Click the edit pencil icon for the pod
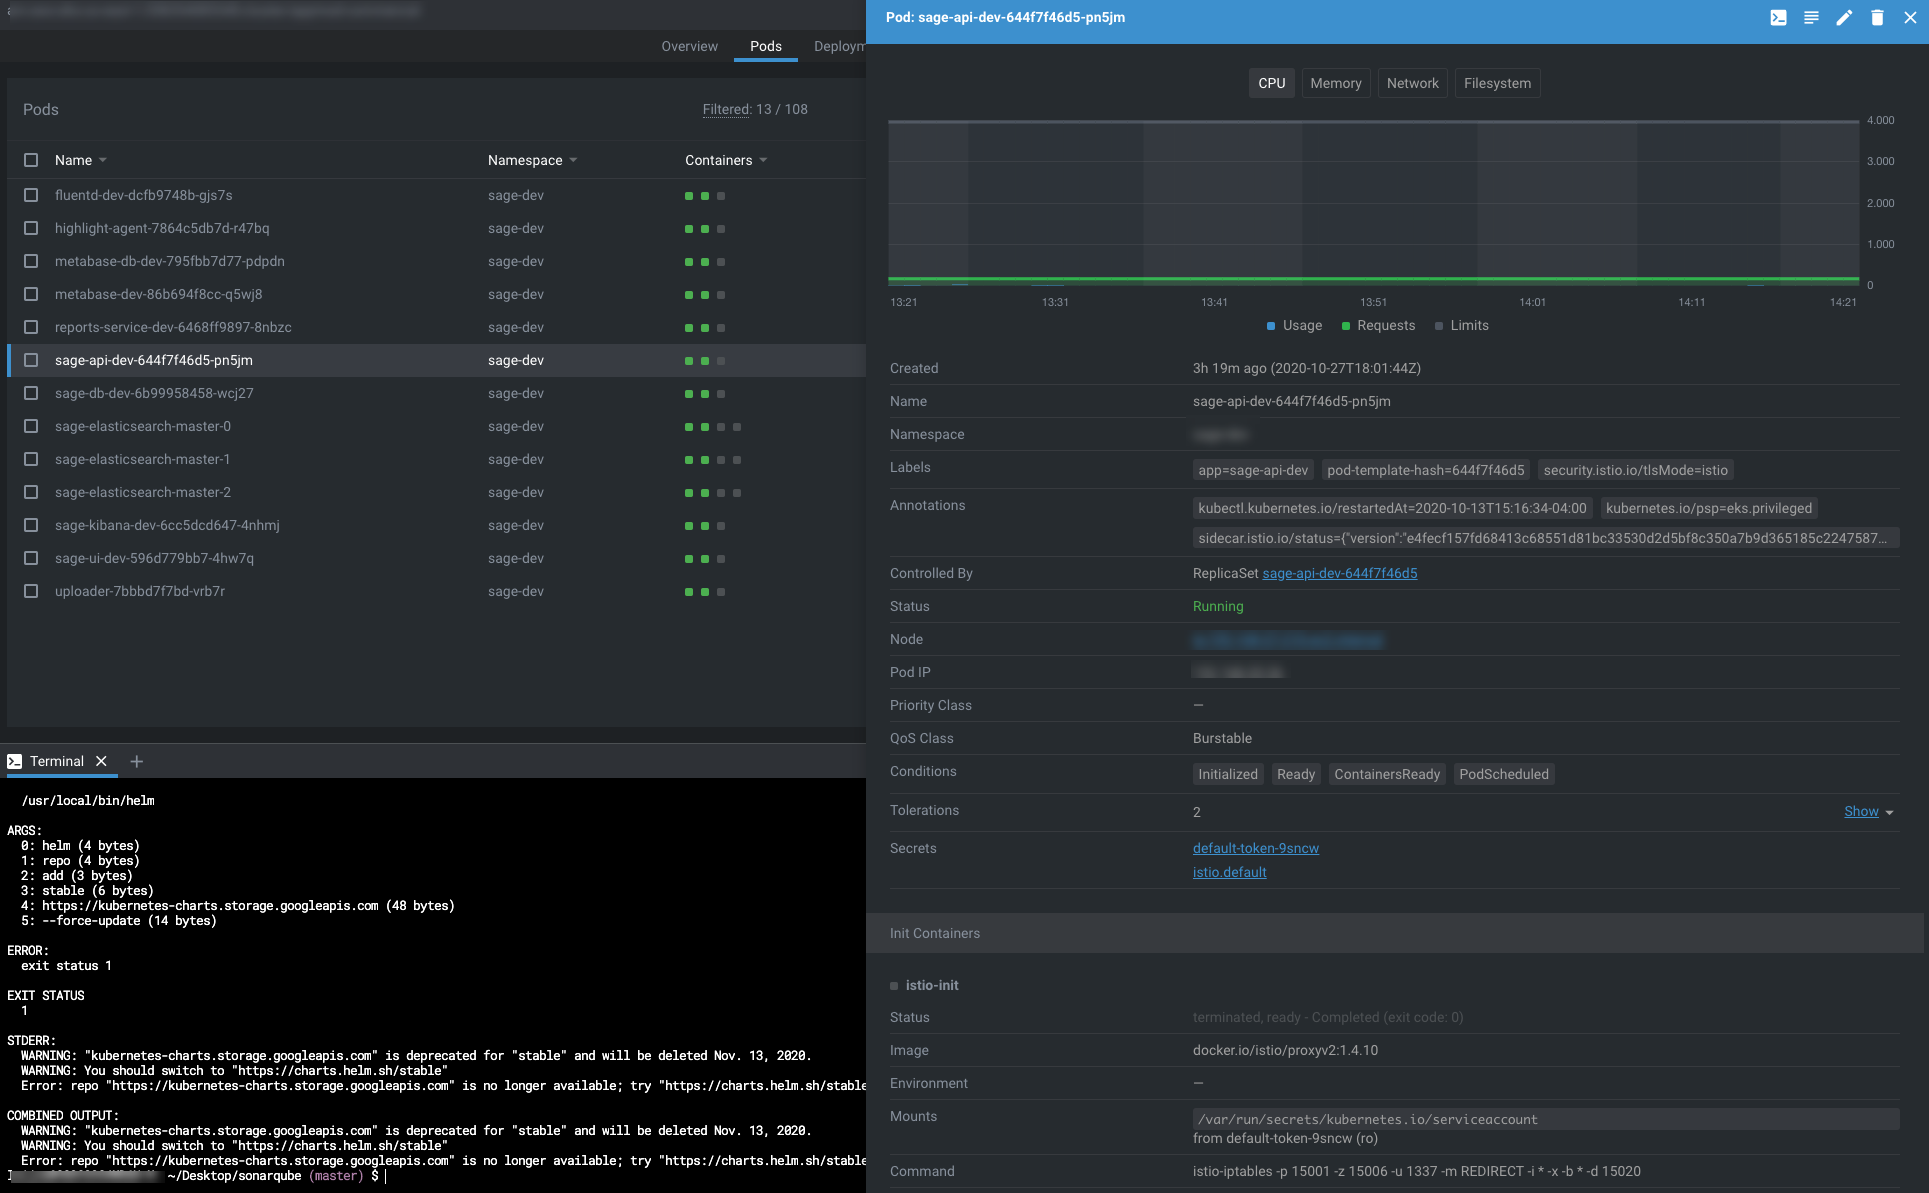Image resolution: width=1929 pixels, height=1193 pixels. [x=1844, y=18]
